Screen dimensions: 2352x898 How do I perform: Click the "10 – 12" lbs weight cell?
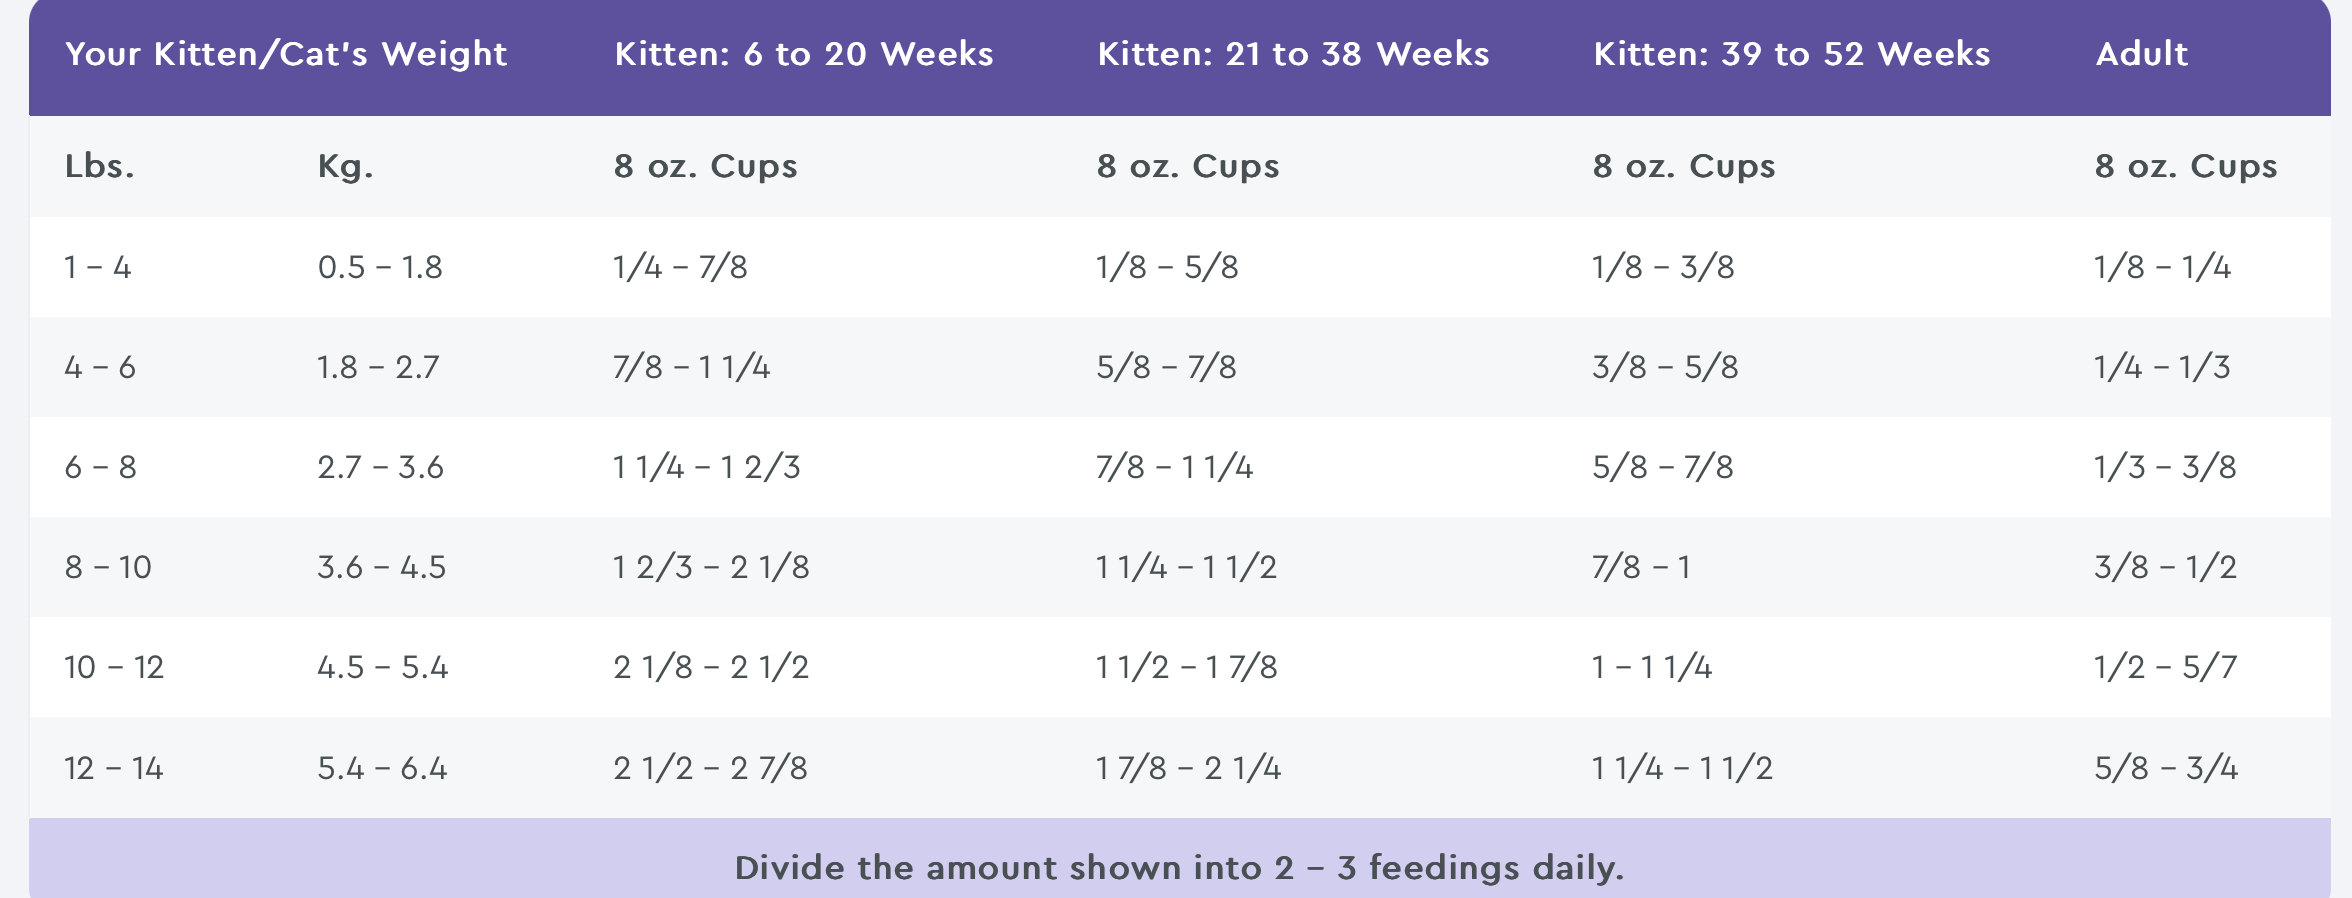tap(114, 667)
